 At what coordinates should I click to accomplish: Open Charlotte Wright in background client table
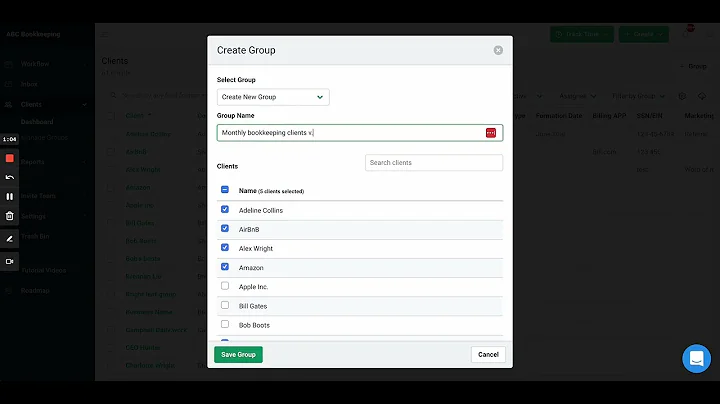pos(150,365)
